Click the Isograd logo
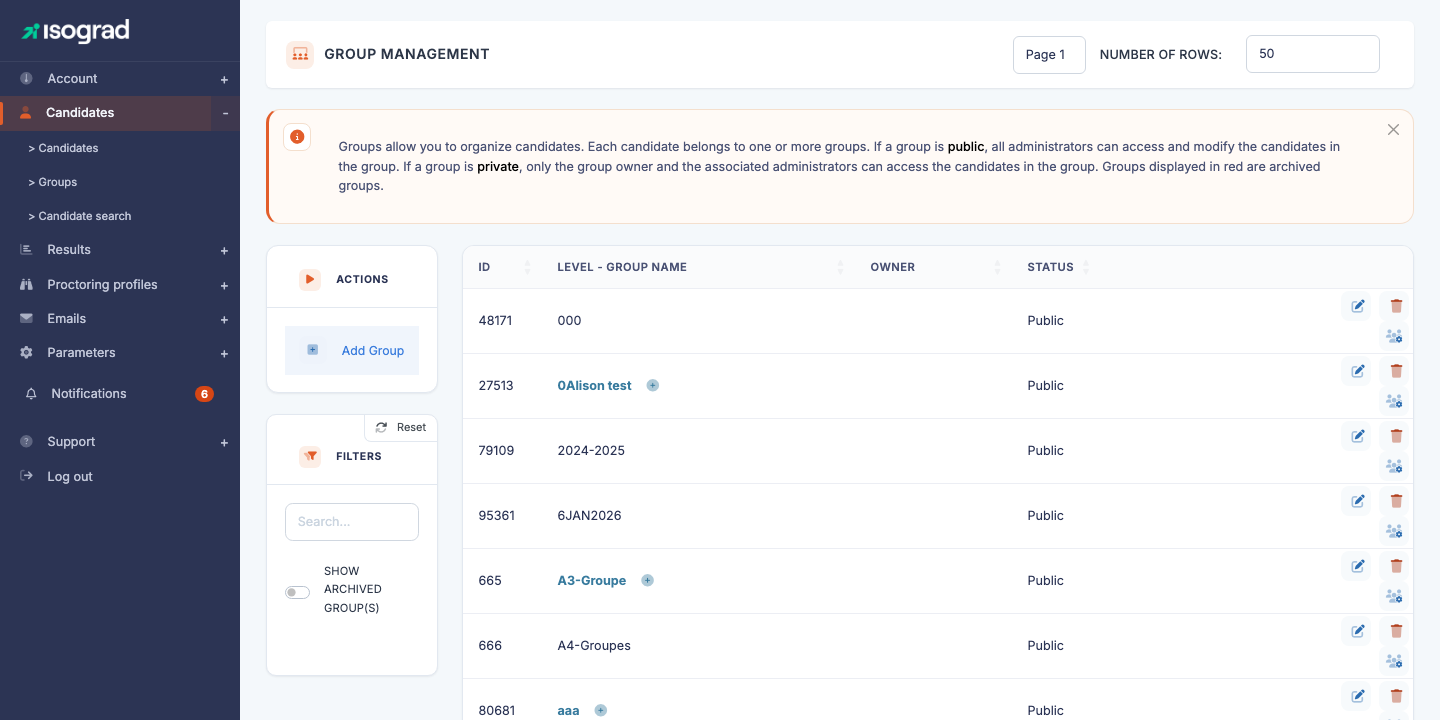 click(76, 31)
